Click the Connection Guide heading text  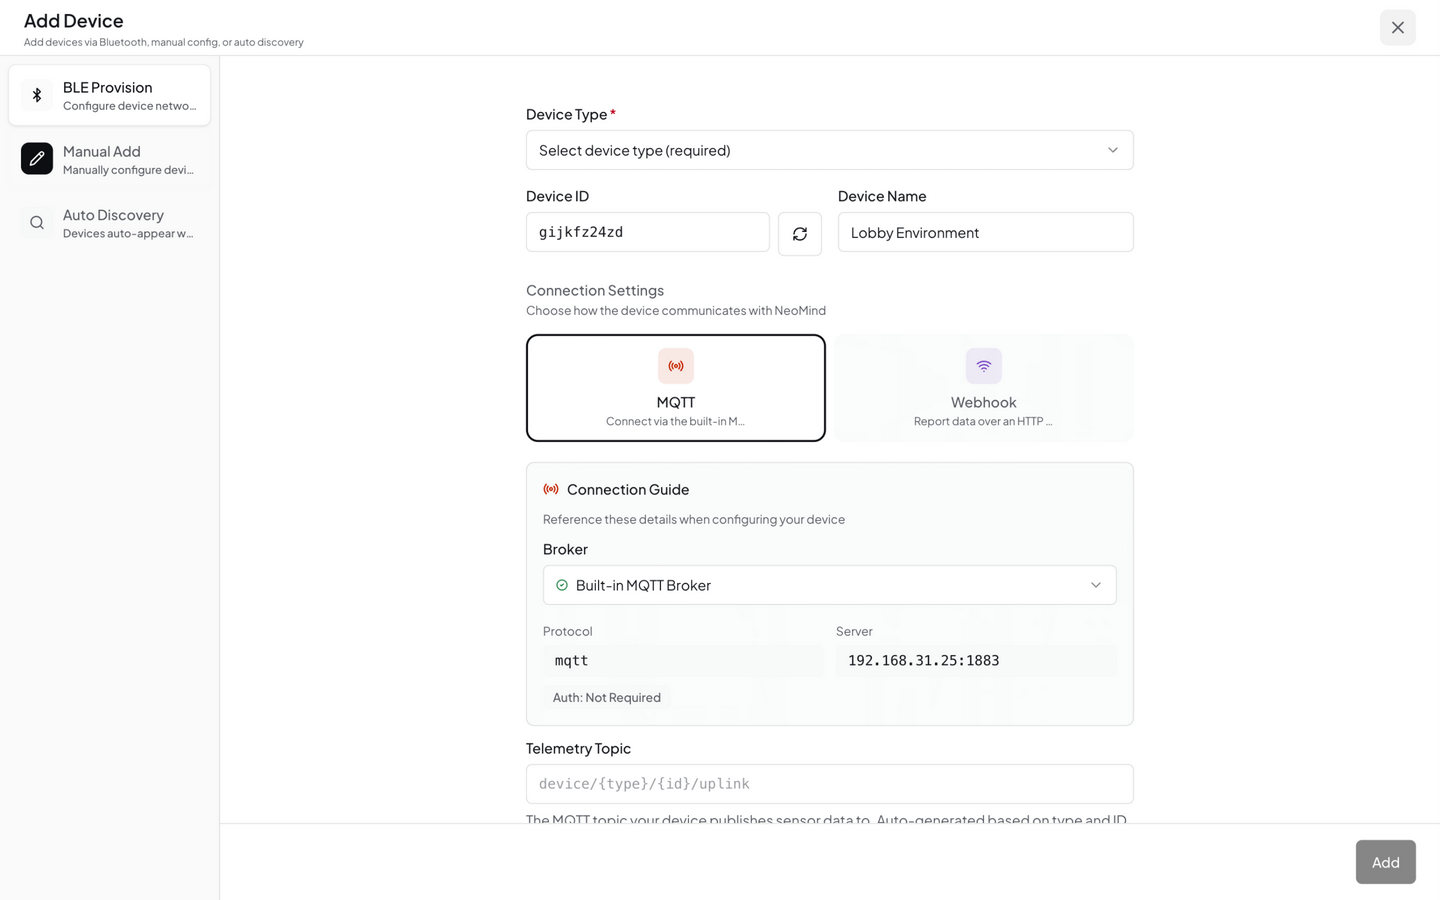(628, 489)
